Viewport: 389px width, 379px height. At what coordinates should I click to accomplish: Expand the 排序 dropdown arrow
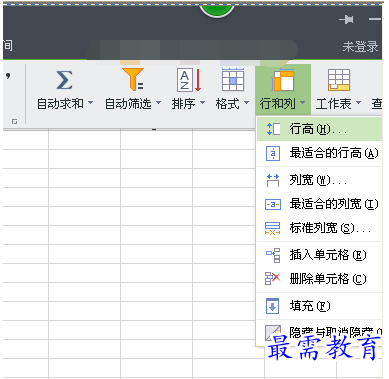[202, 103]
